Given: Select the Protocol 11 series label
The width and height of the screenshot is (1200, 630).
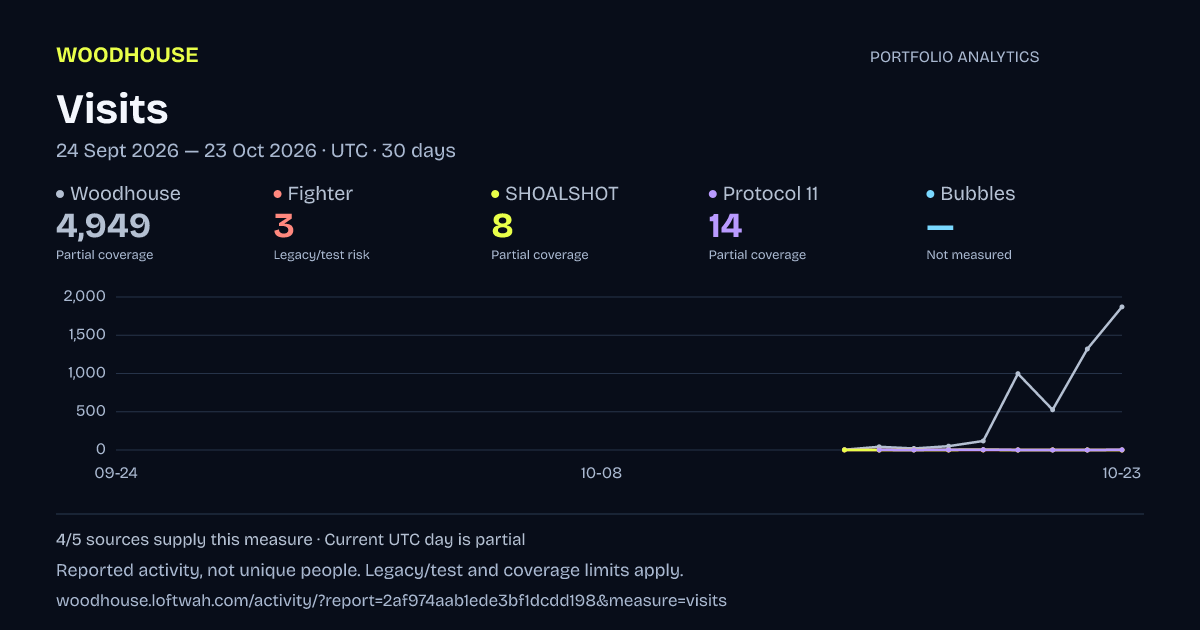Looking at the screenshot, I should 770,194.
